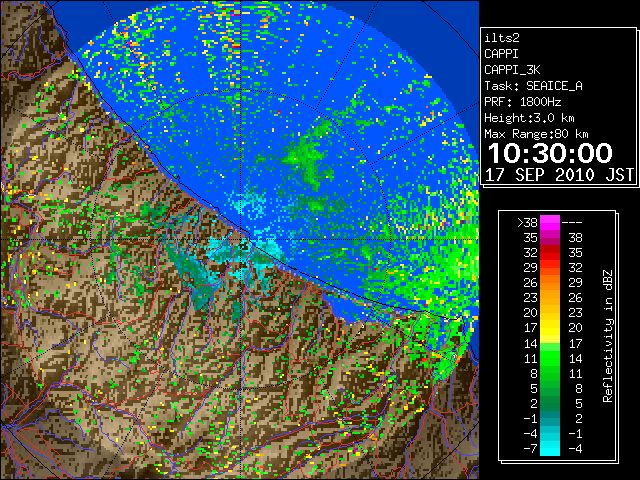
Task: Click the orange 26 to 29 dBZ legend swatch
Action: (550, 283)
